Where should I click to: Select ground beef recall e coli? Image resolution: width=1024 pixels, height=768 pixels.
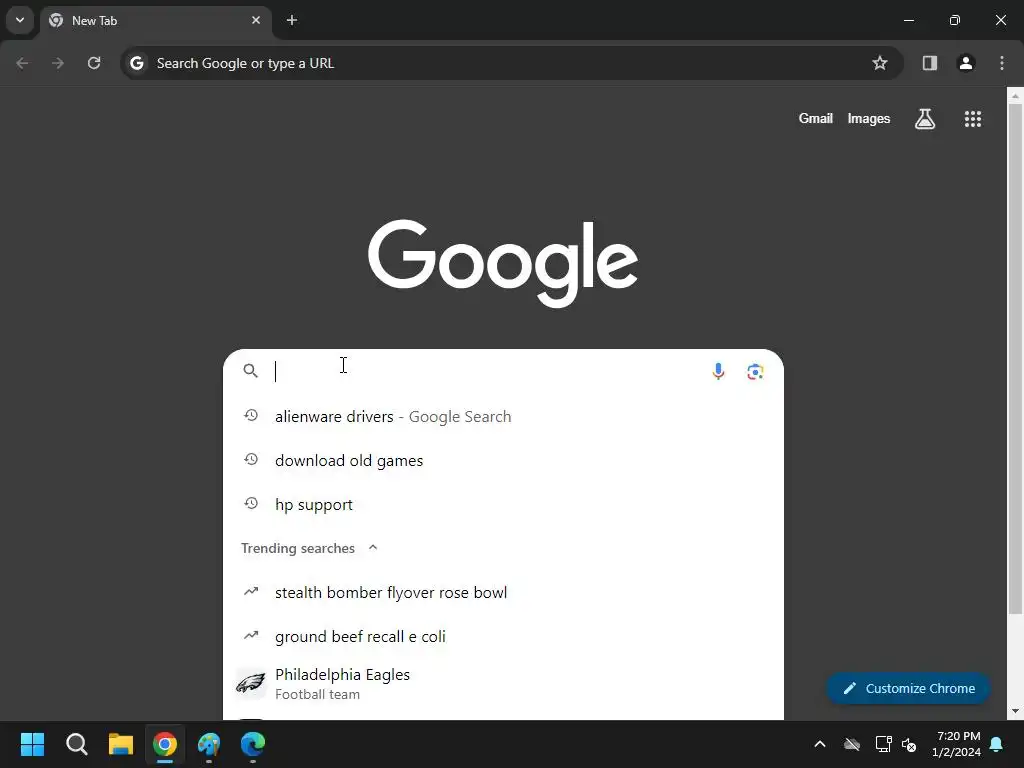pyautogui.click(x=503, y=636)
